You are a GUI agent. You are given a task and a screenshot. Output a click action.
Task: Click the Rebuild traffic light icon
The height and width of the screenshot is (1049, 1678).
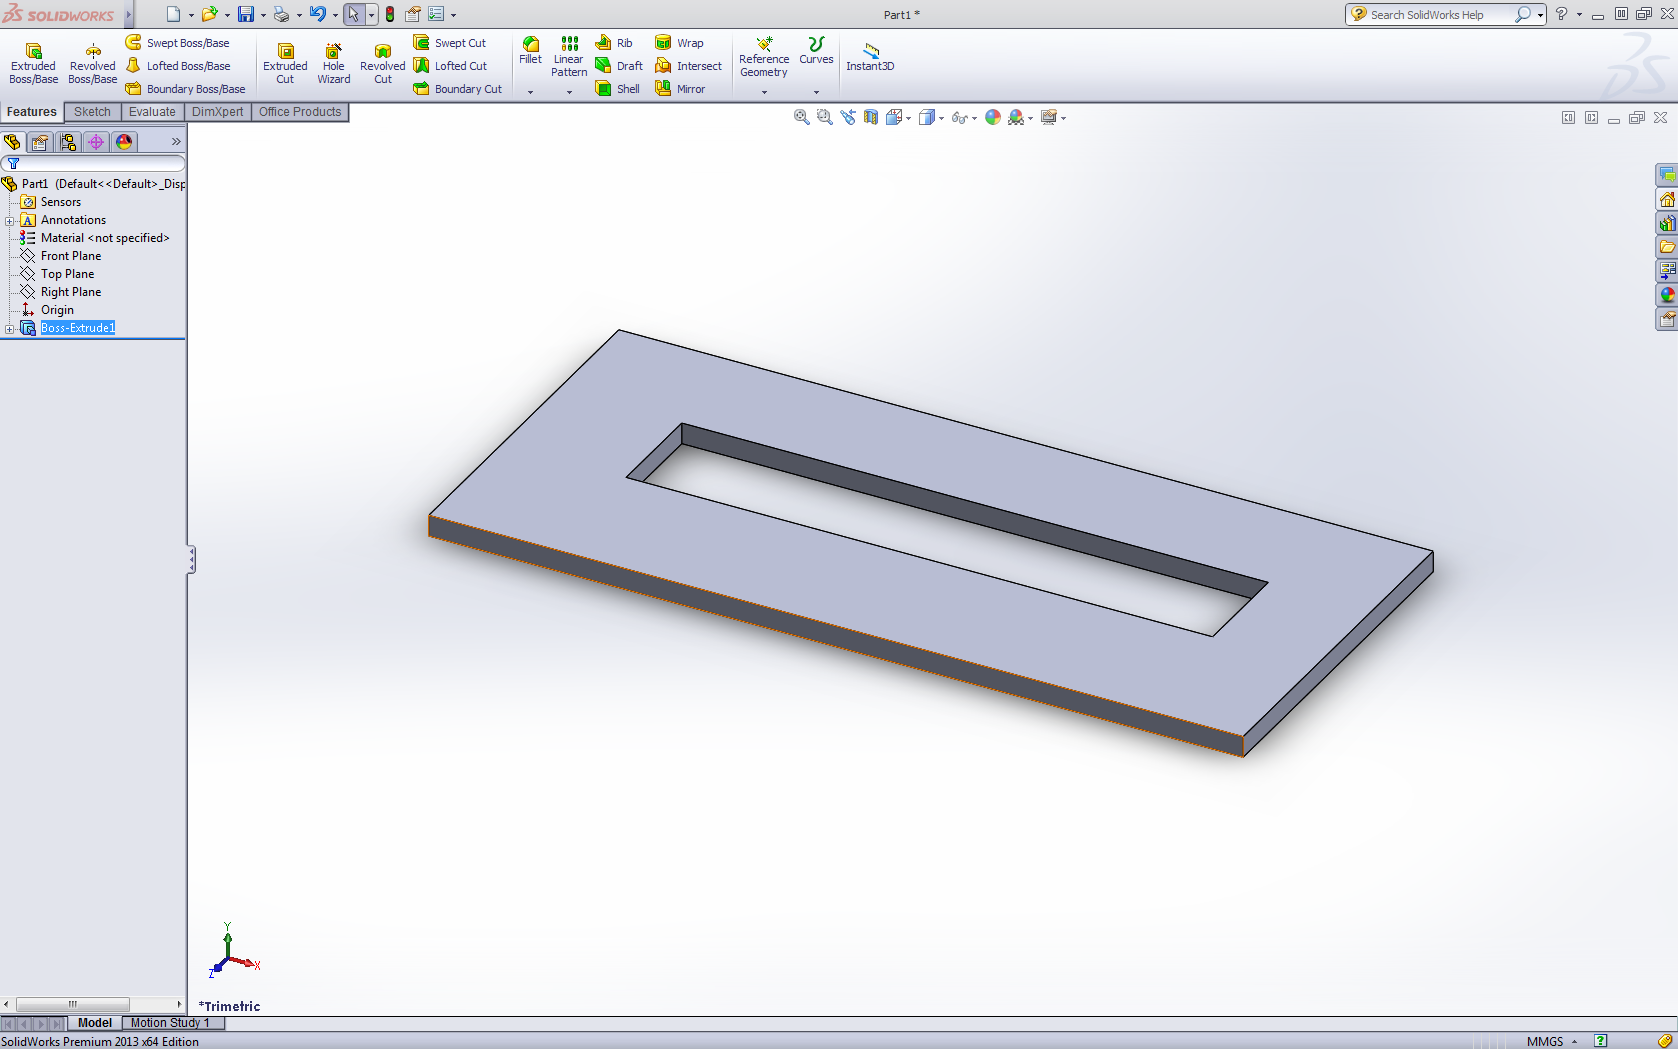(390, 14)
